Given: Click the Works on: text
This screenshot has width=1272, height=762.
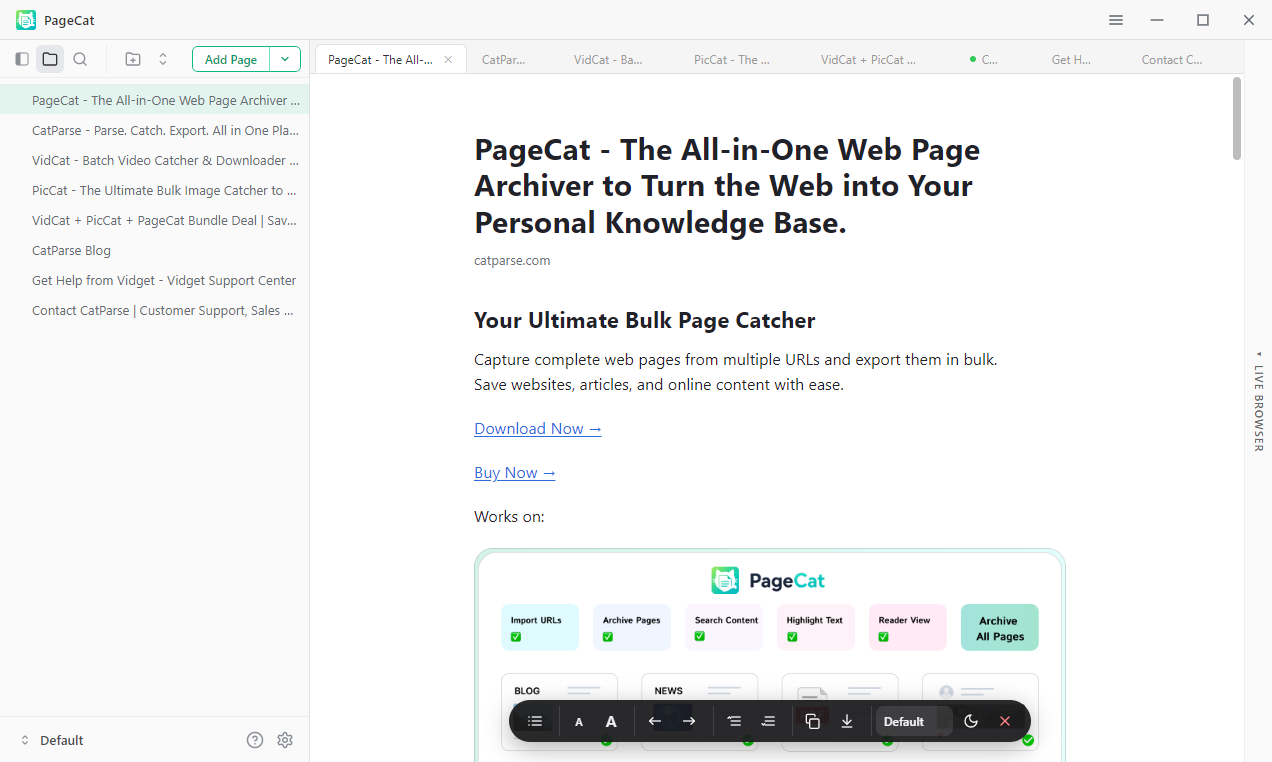Looking at the screenshot, I should tap(509, 517).
